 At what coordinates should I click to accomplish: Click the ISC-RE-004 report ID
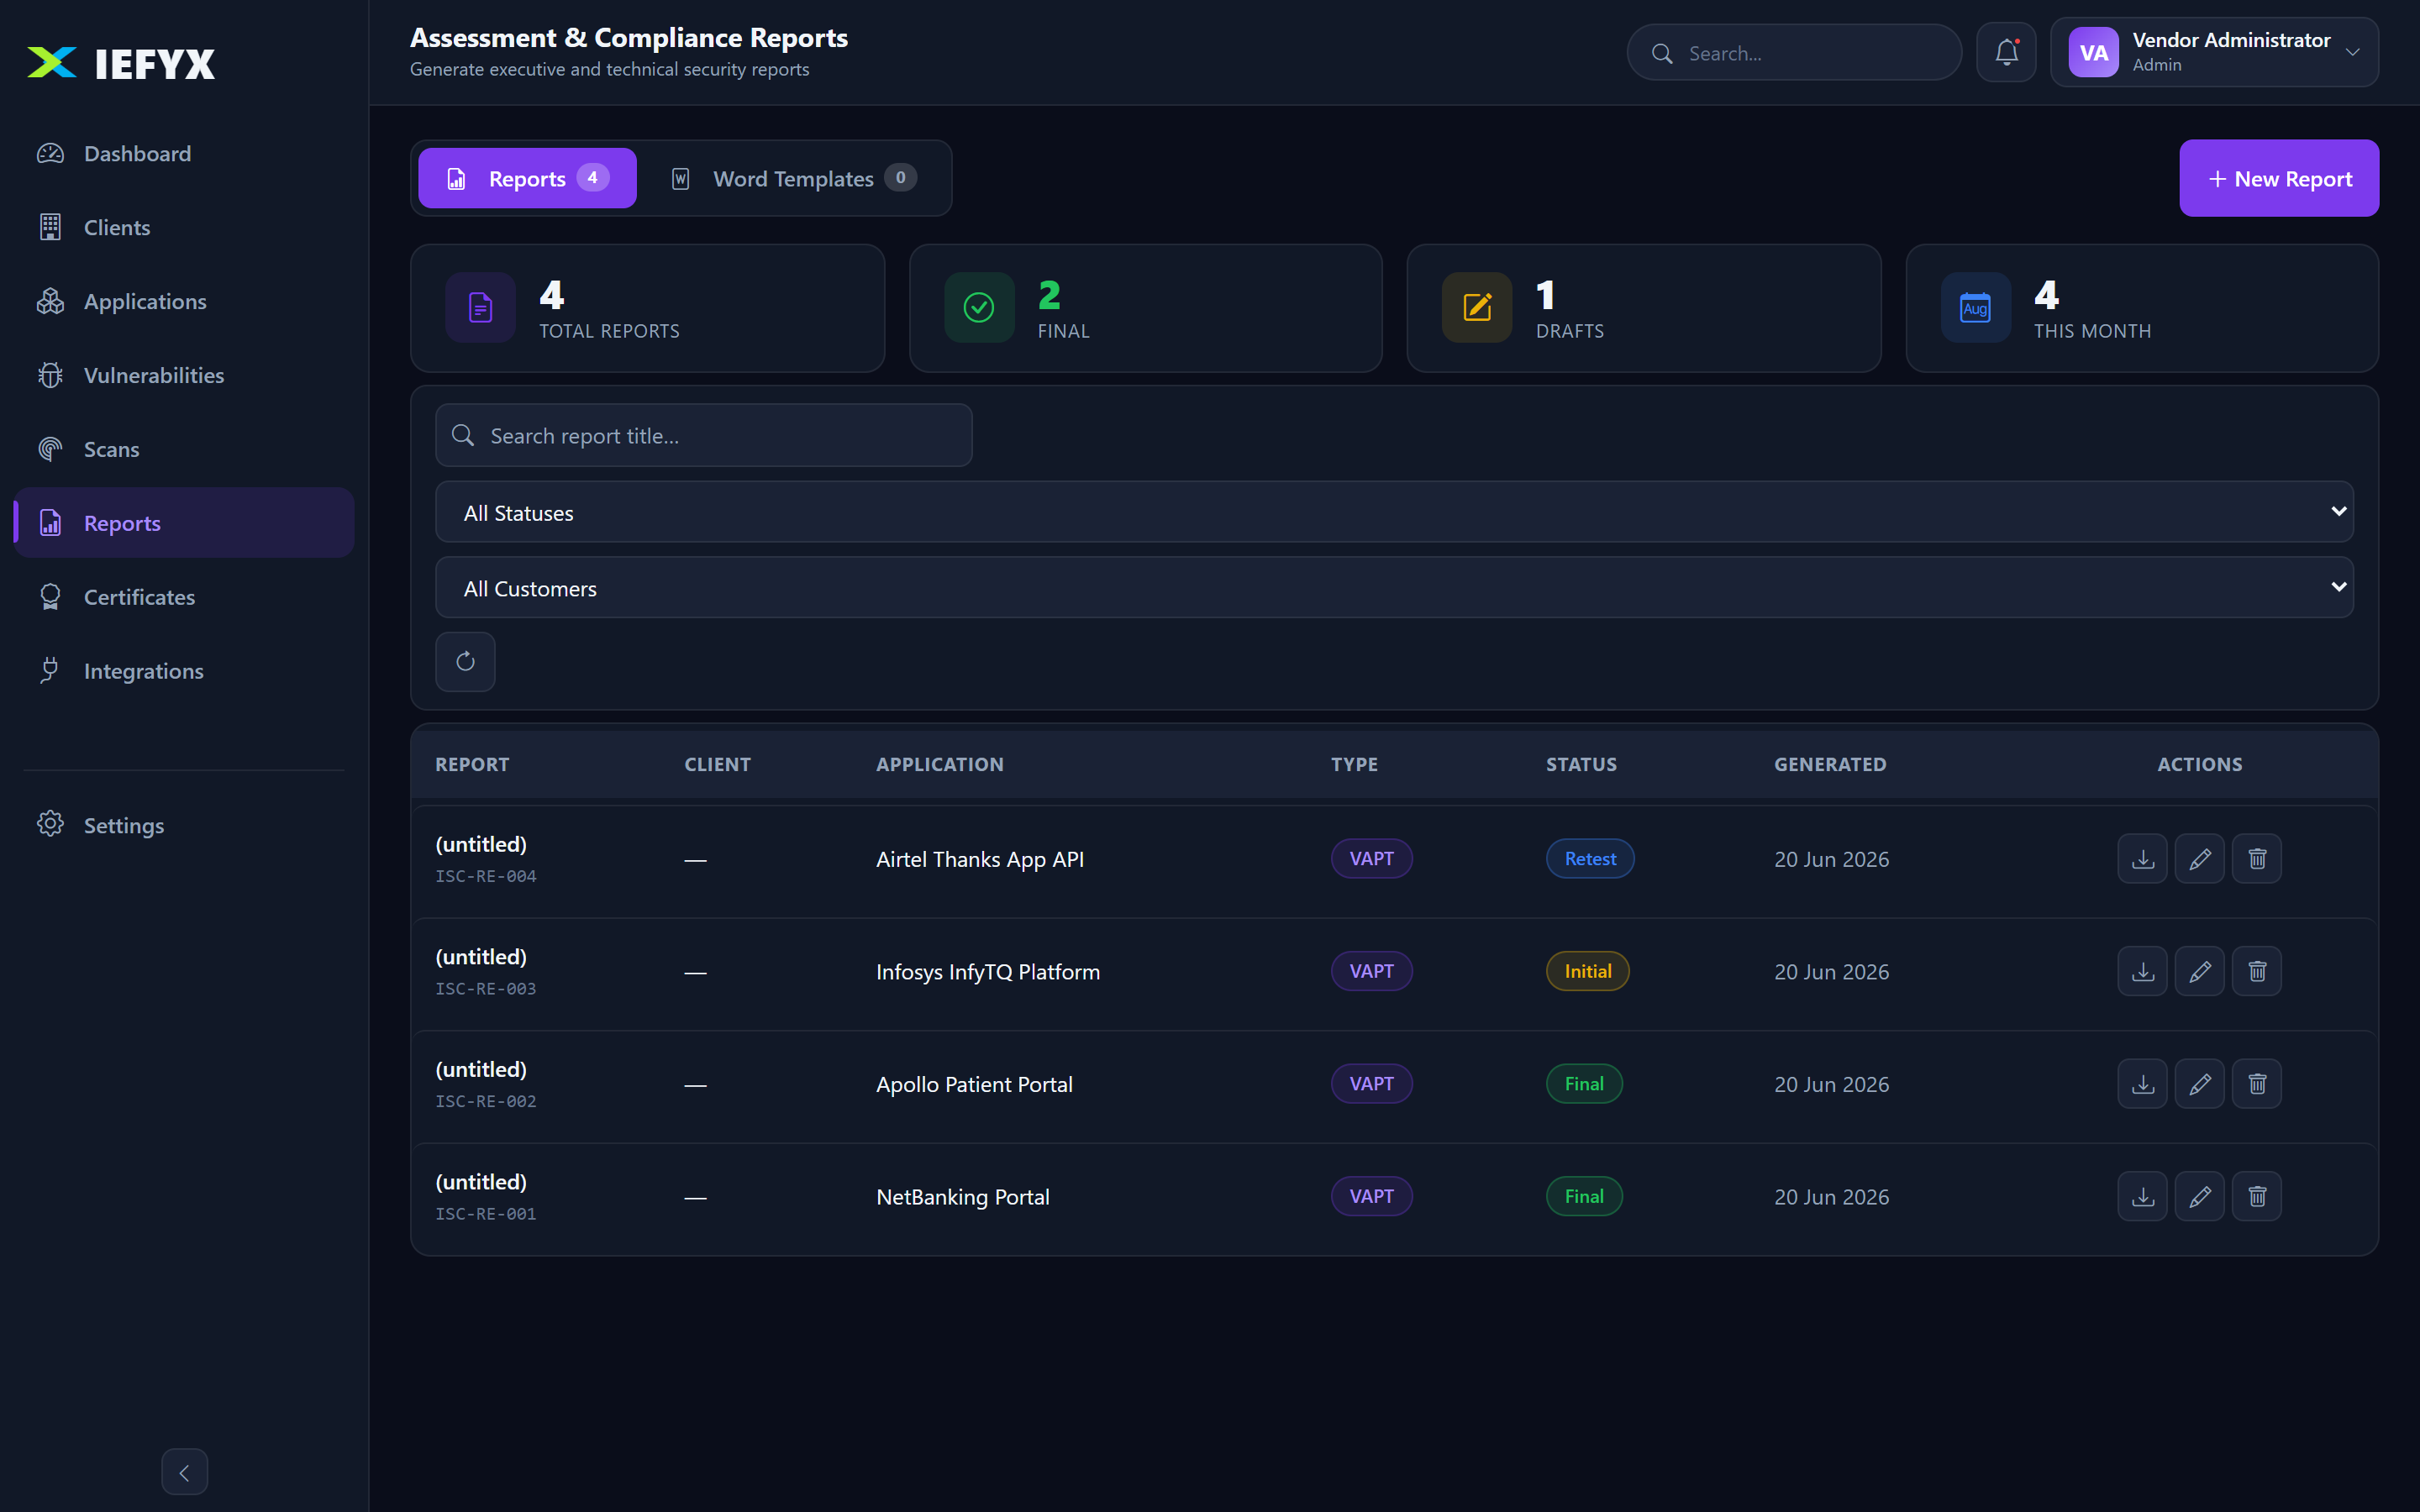[x=486, y=876]
